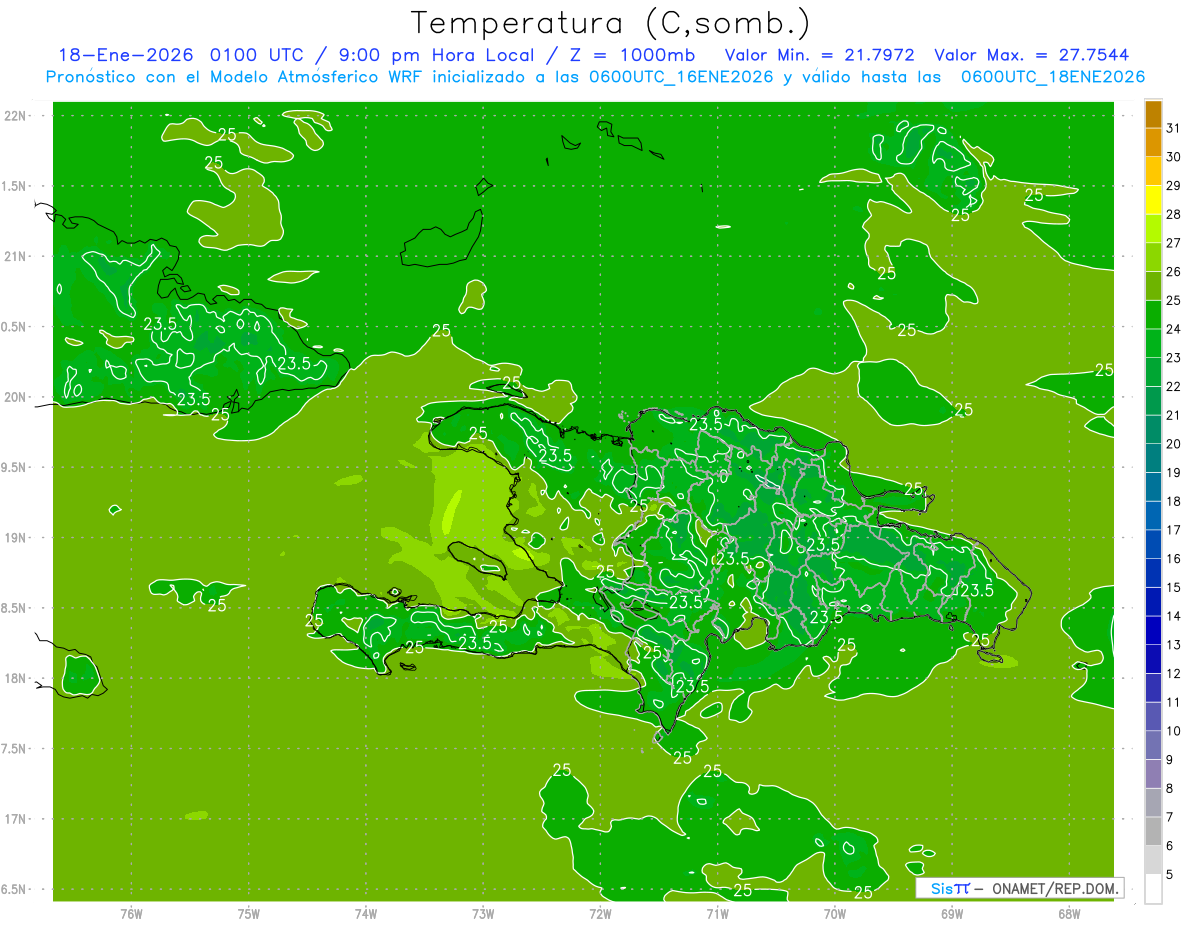Select the "0600UTC_16ENE2026" initialization time
Image resolution: width=1200 pixels, height=927 pixels.
coord(680,77)
